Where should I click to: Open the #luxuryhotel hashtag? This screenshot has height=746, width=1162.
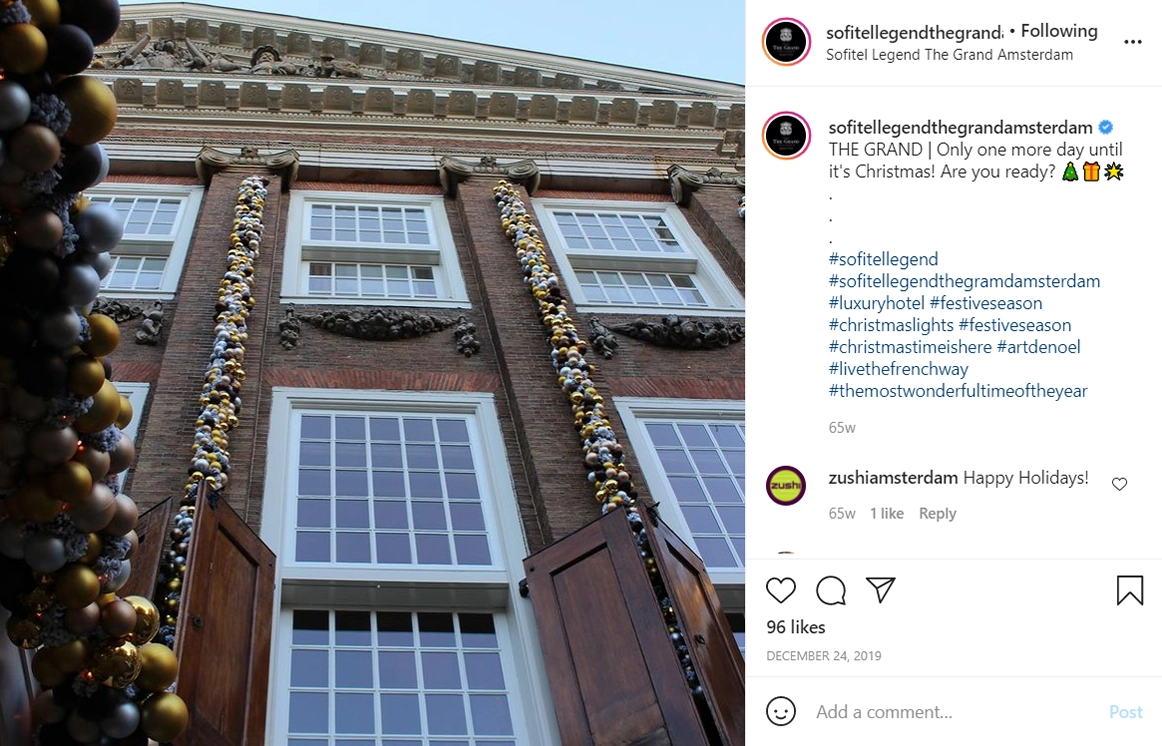877,303
